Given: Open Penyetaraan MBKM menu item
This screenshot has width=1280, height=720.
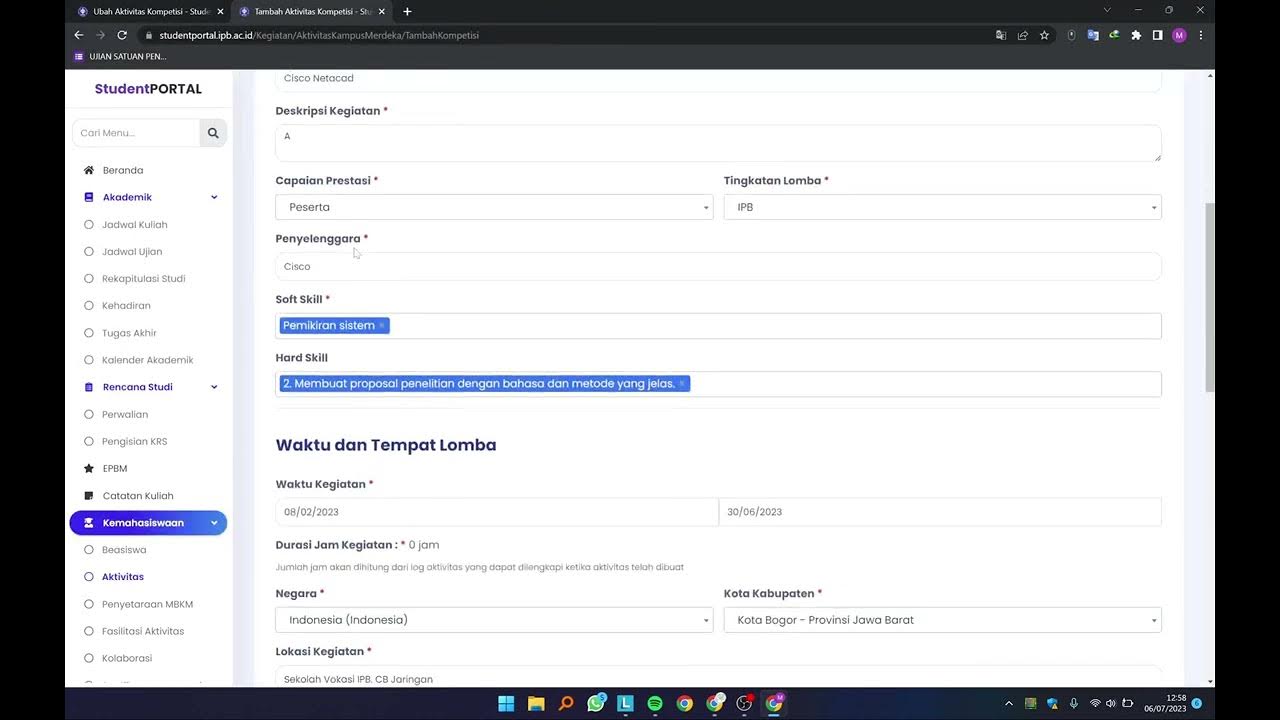Looking at the screenshot, I should point(147,604).
